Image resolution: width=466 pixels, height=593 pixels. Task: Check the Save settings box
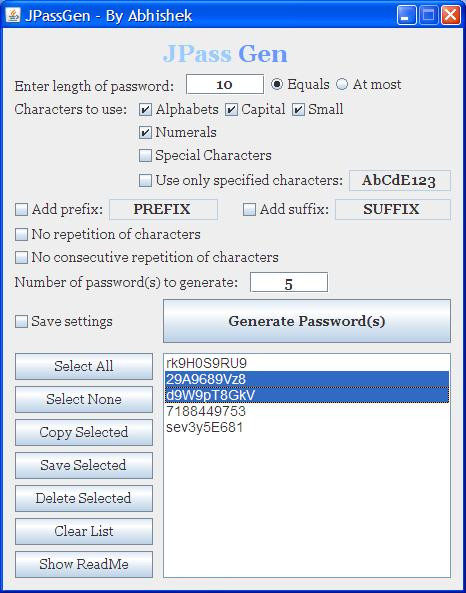21,322
